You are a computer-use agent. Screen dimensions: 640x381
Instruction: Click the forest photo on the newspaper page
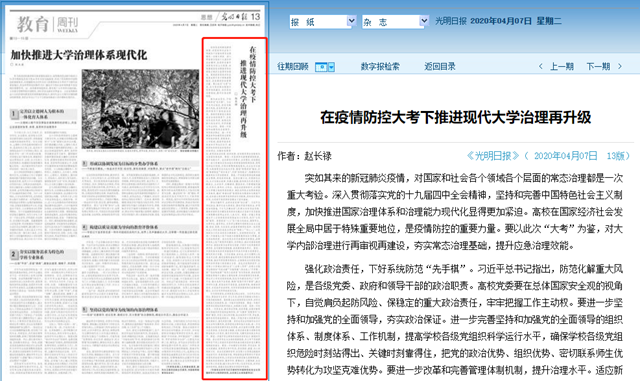click(x=140, y=109)
